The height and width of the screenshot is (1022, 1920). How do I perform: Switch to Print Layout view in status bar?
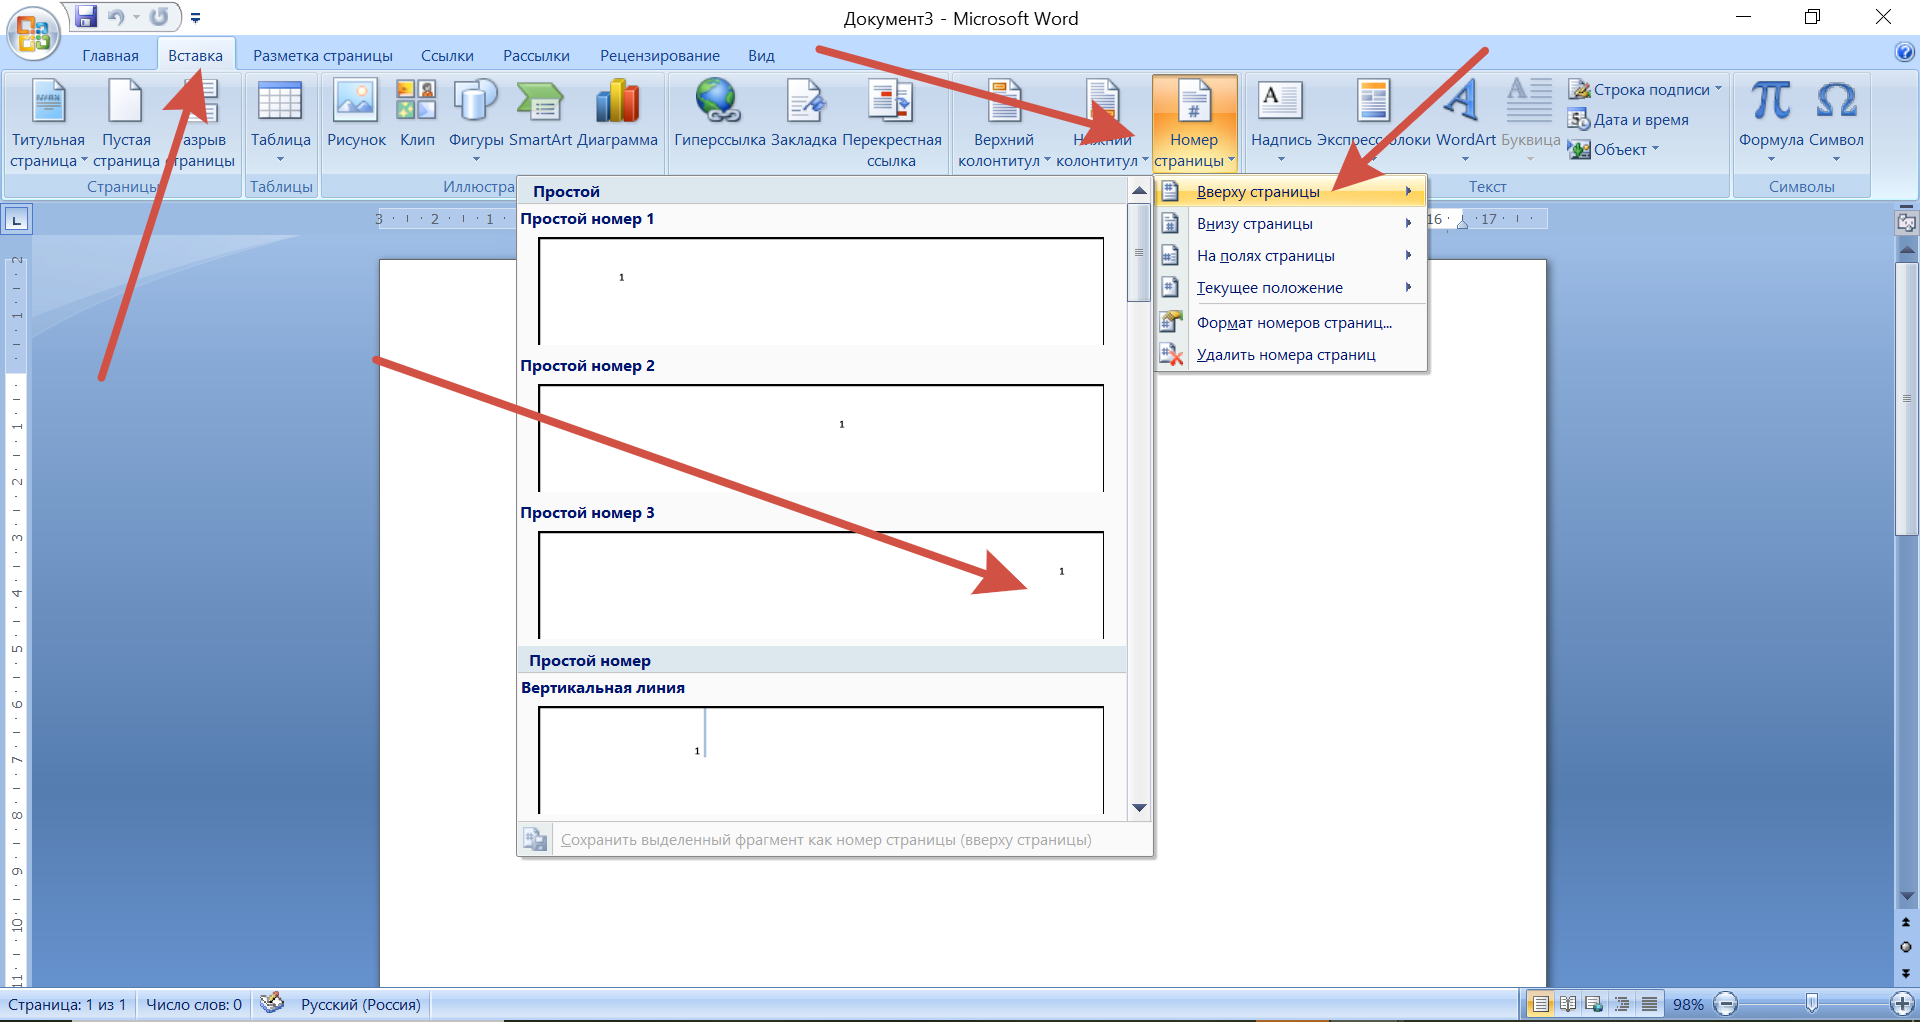[x=1541, y=1004]
